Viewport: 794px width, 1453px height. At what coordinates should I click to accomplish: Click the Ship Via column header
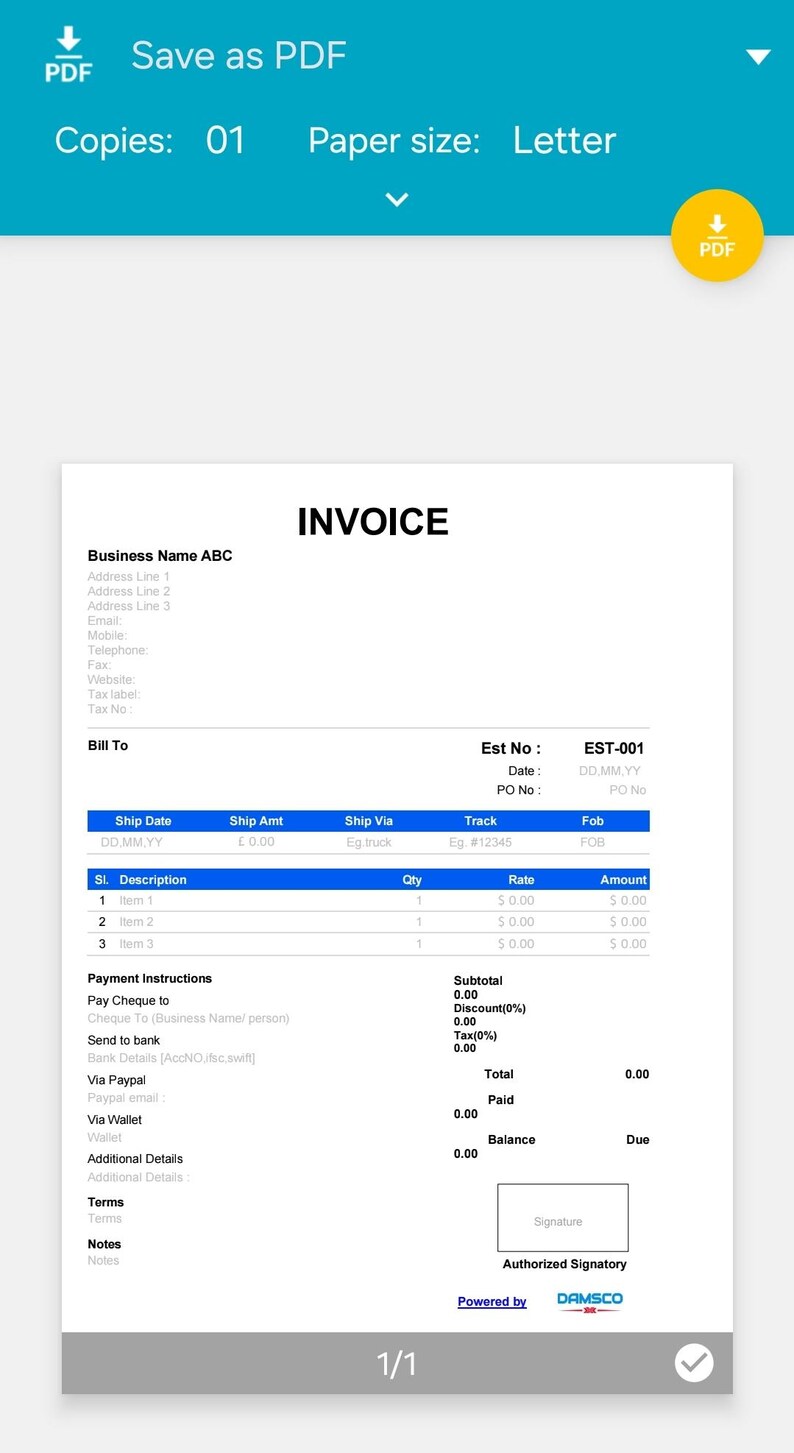pyautogui.click(x=369, y=821)
